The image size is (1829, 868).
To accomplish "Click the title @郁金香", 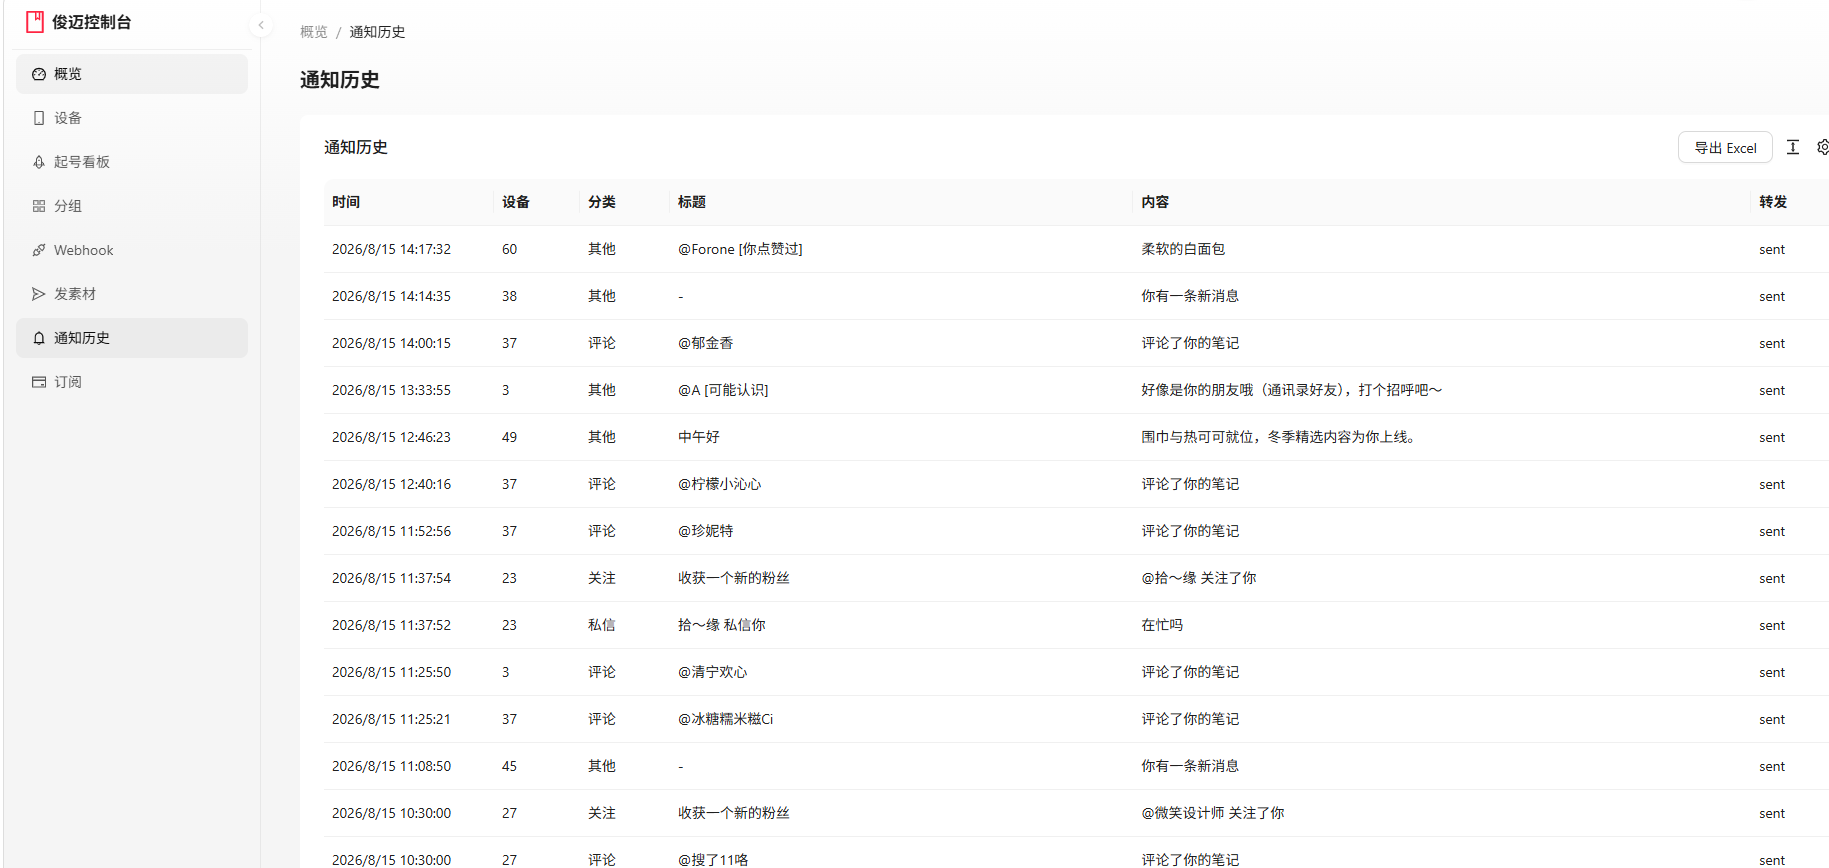I will point(706,343).
